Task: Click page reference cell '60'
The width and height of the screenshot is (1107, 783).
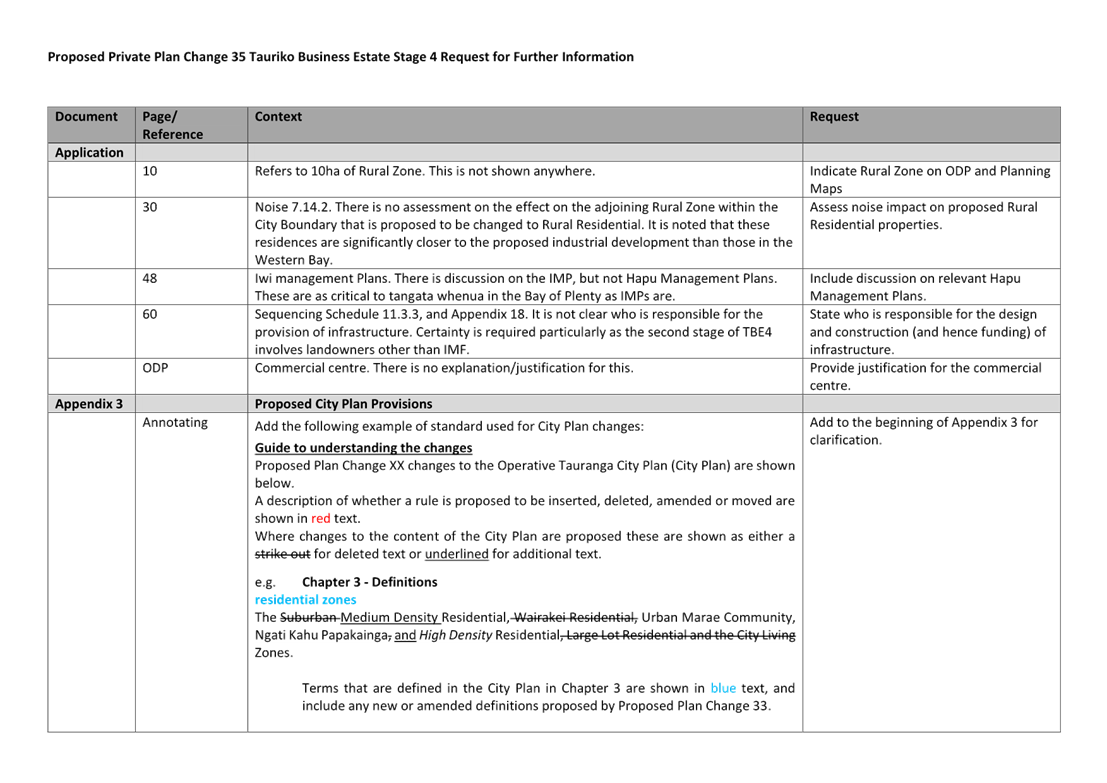Action: (150, 314)
